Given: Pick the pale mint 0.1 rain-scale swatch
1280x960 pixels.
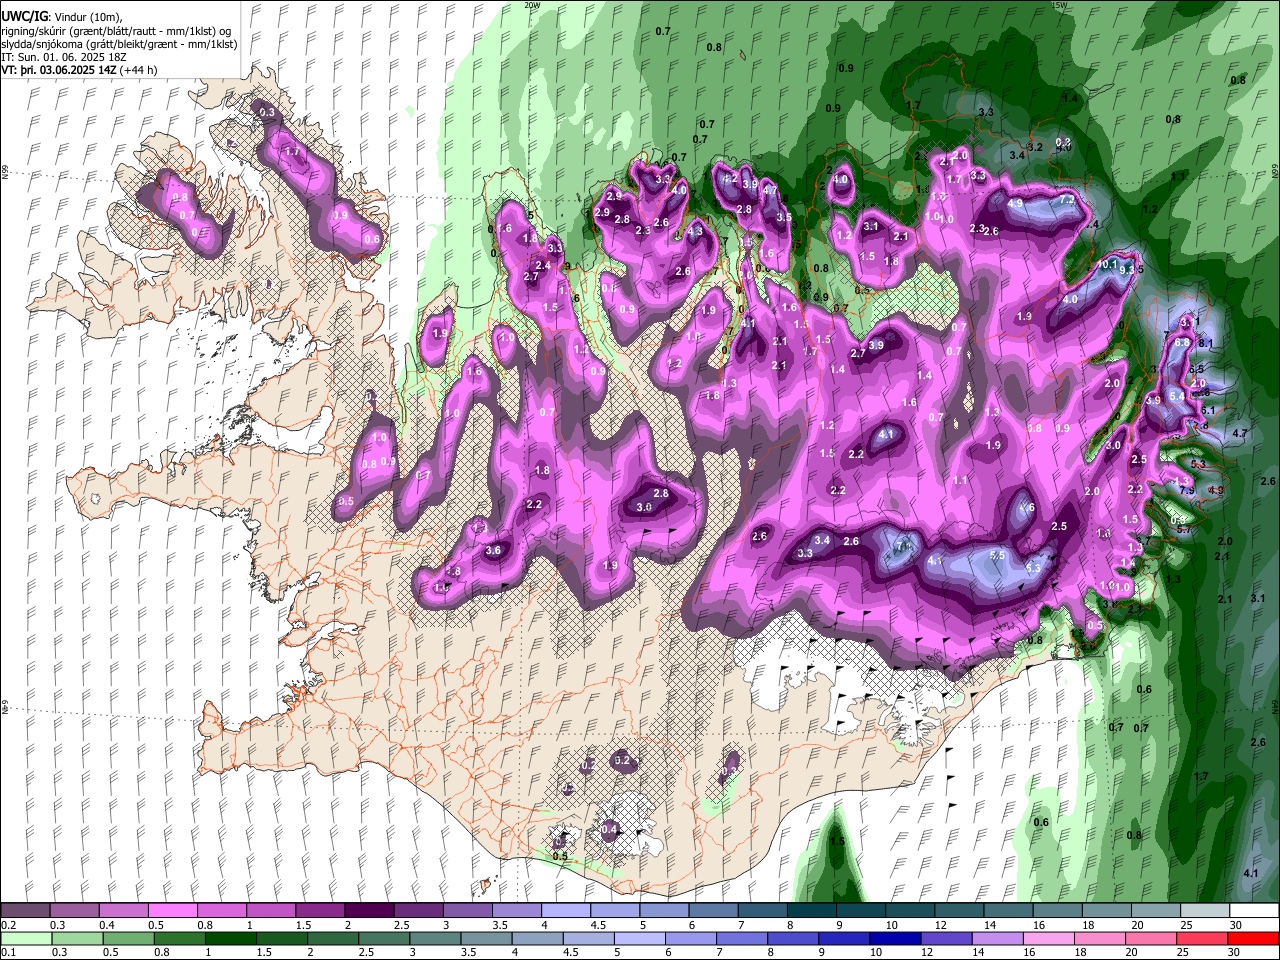Looking at the screenshot, I should click(27, 939).
